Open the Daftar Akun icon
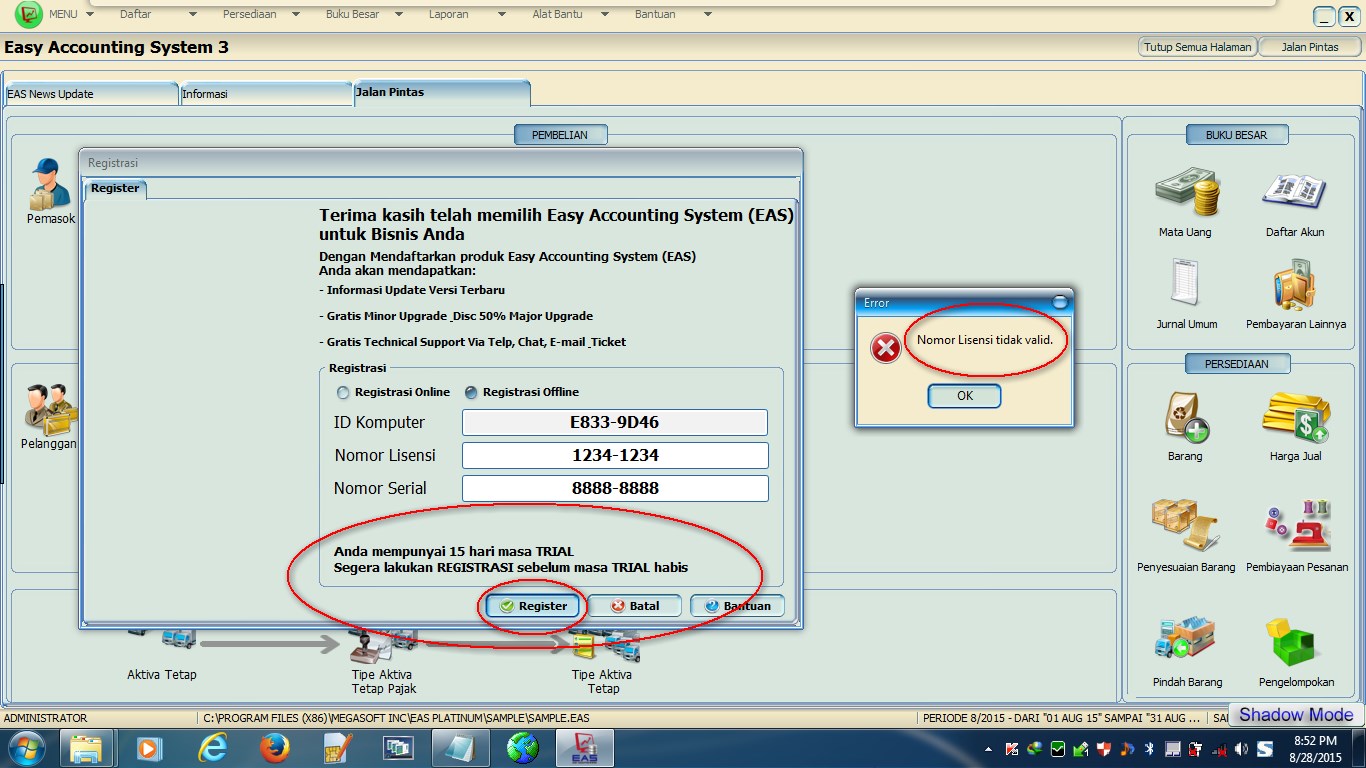The image size is (1366, 768). pos(1295,192)
